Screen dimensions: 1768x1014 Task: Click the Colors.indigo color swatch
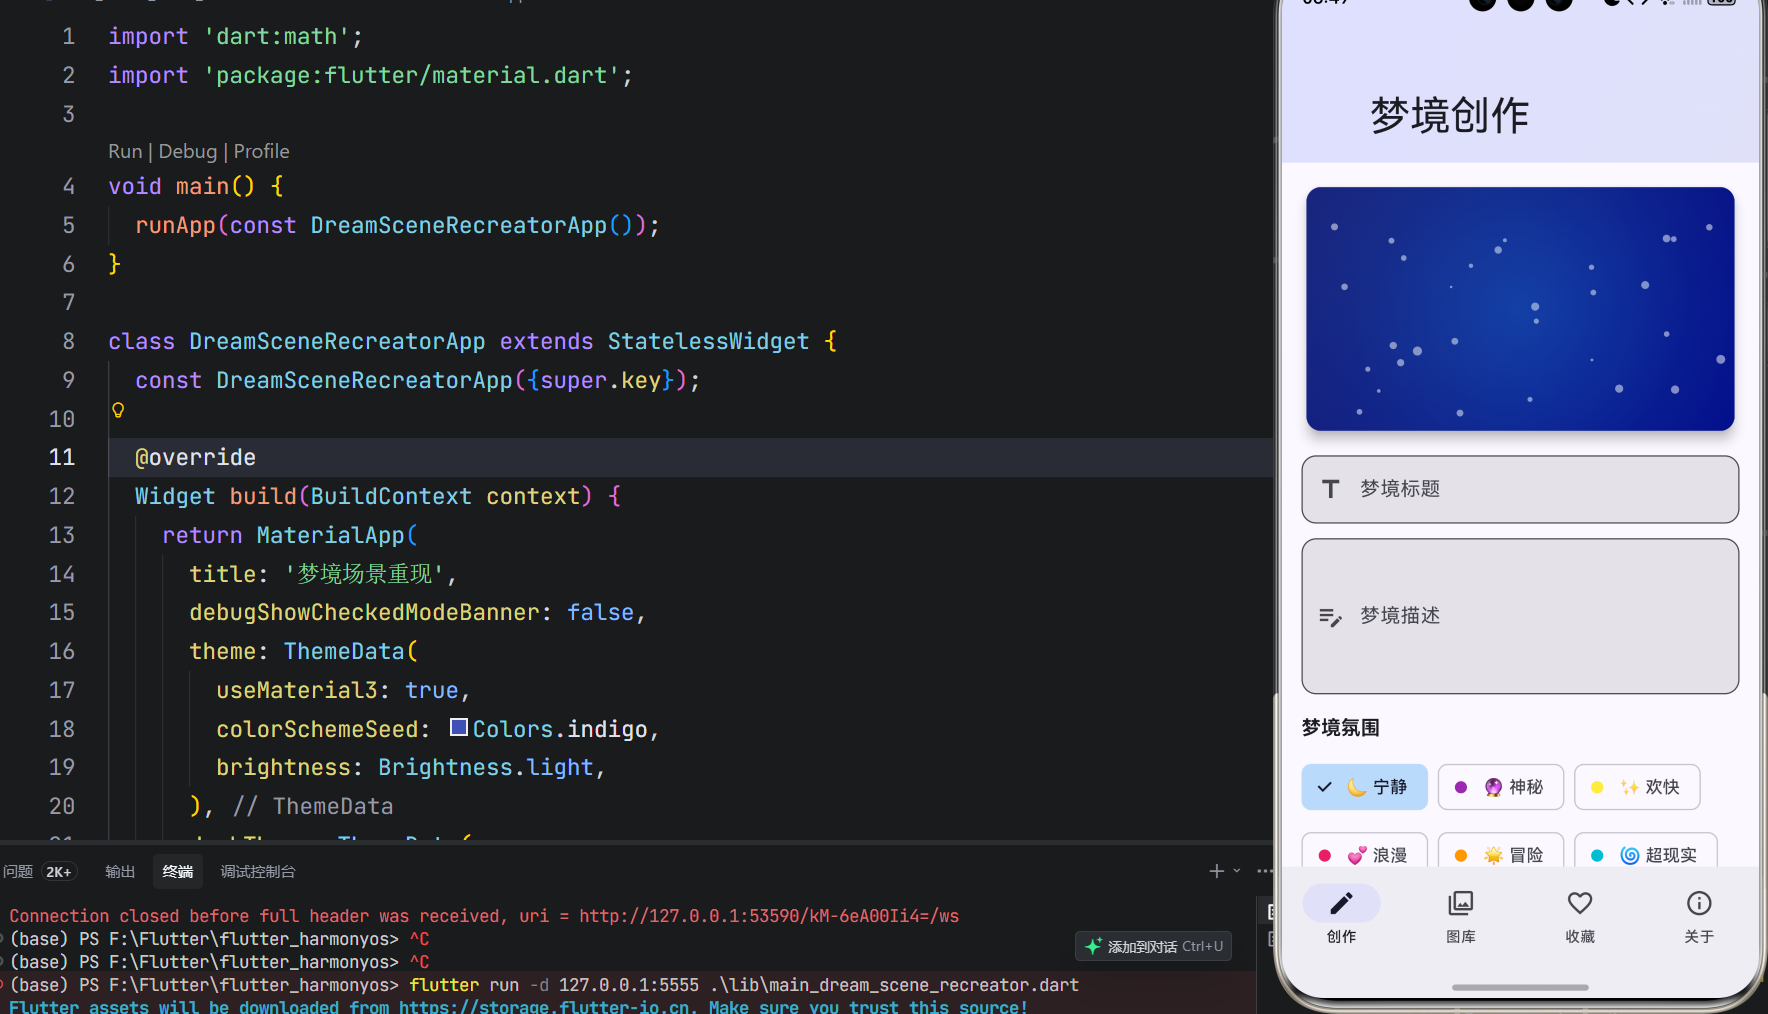click(459, 727)
